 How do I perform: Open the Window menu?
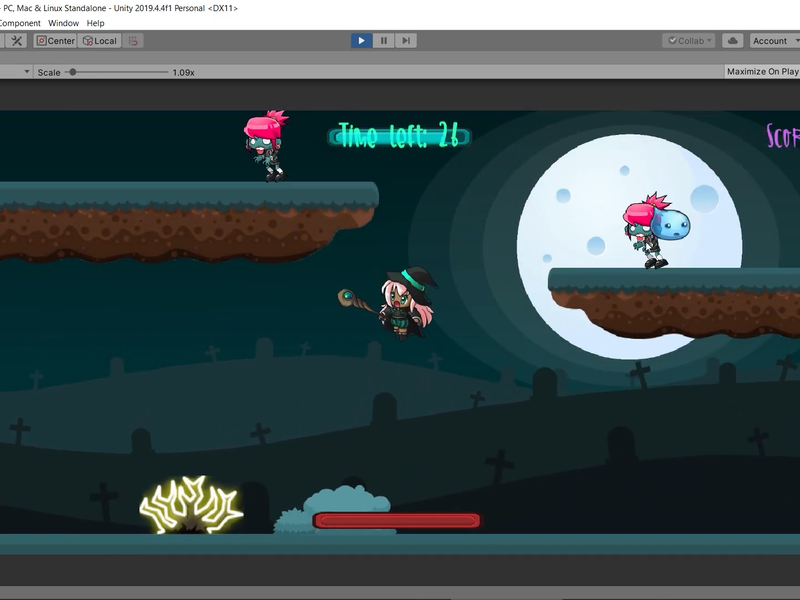pyautogui.click(x=64, y=23)
